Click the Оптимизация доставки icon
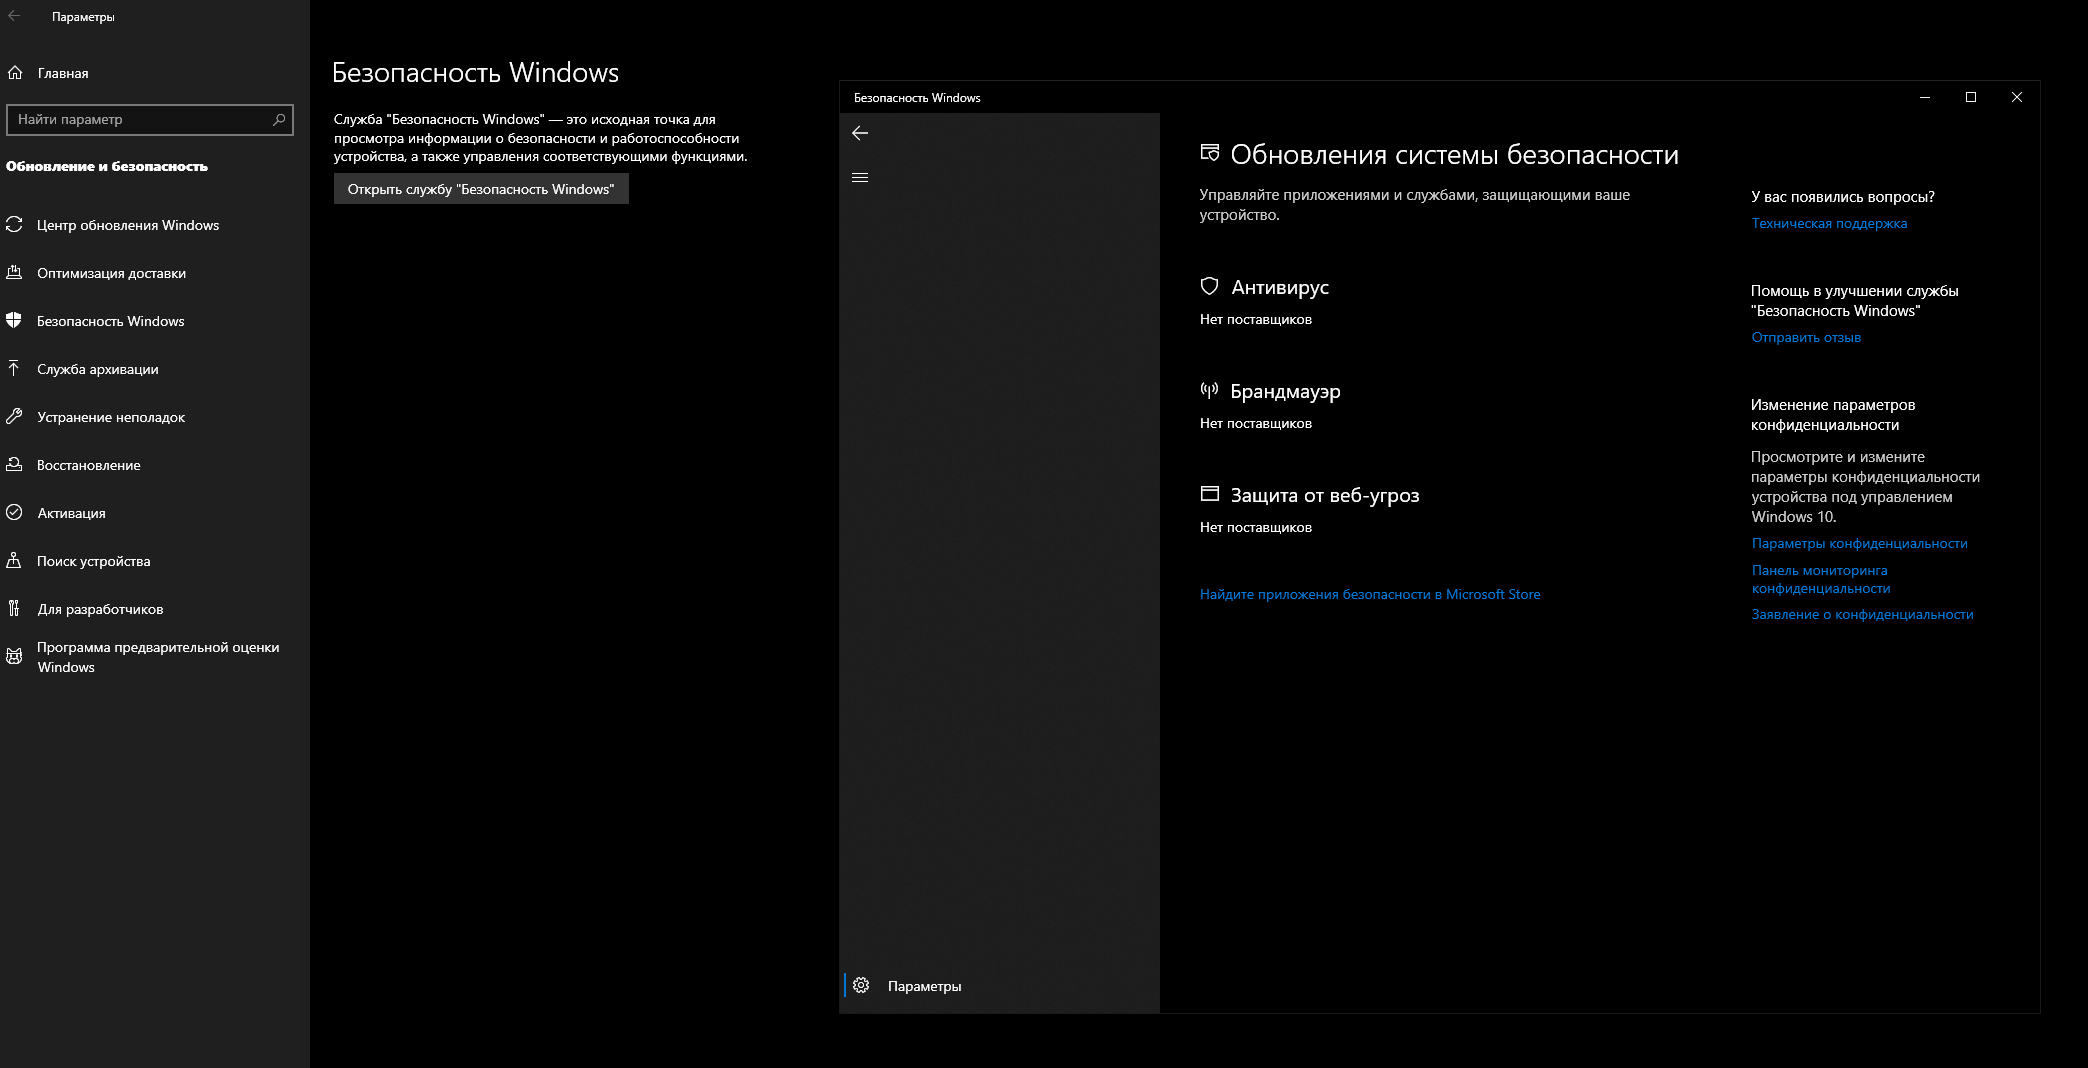The height and width of the screenshot is (1068, 2088). [14, 273]
